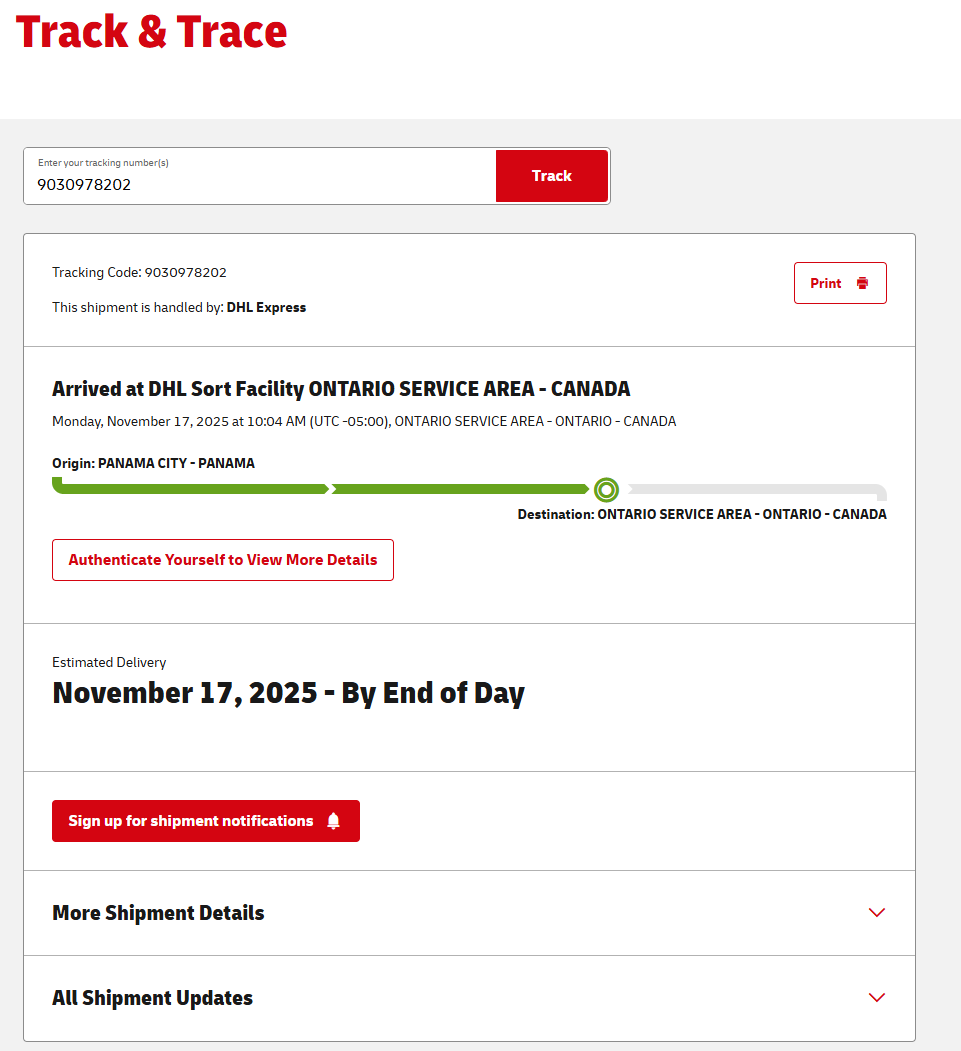The image size is (961, 1051).
Task: Open the All Shipment Updates section title
Action: point(152,998)
